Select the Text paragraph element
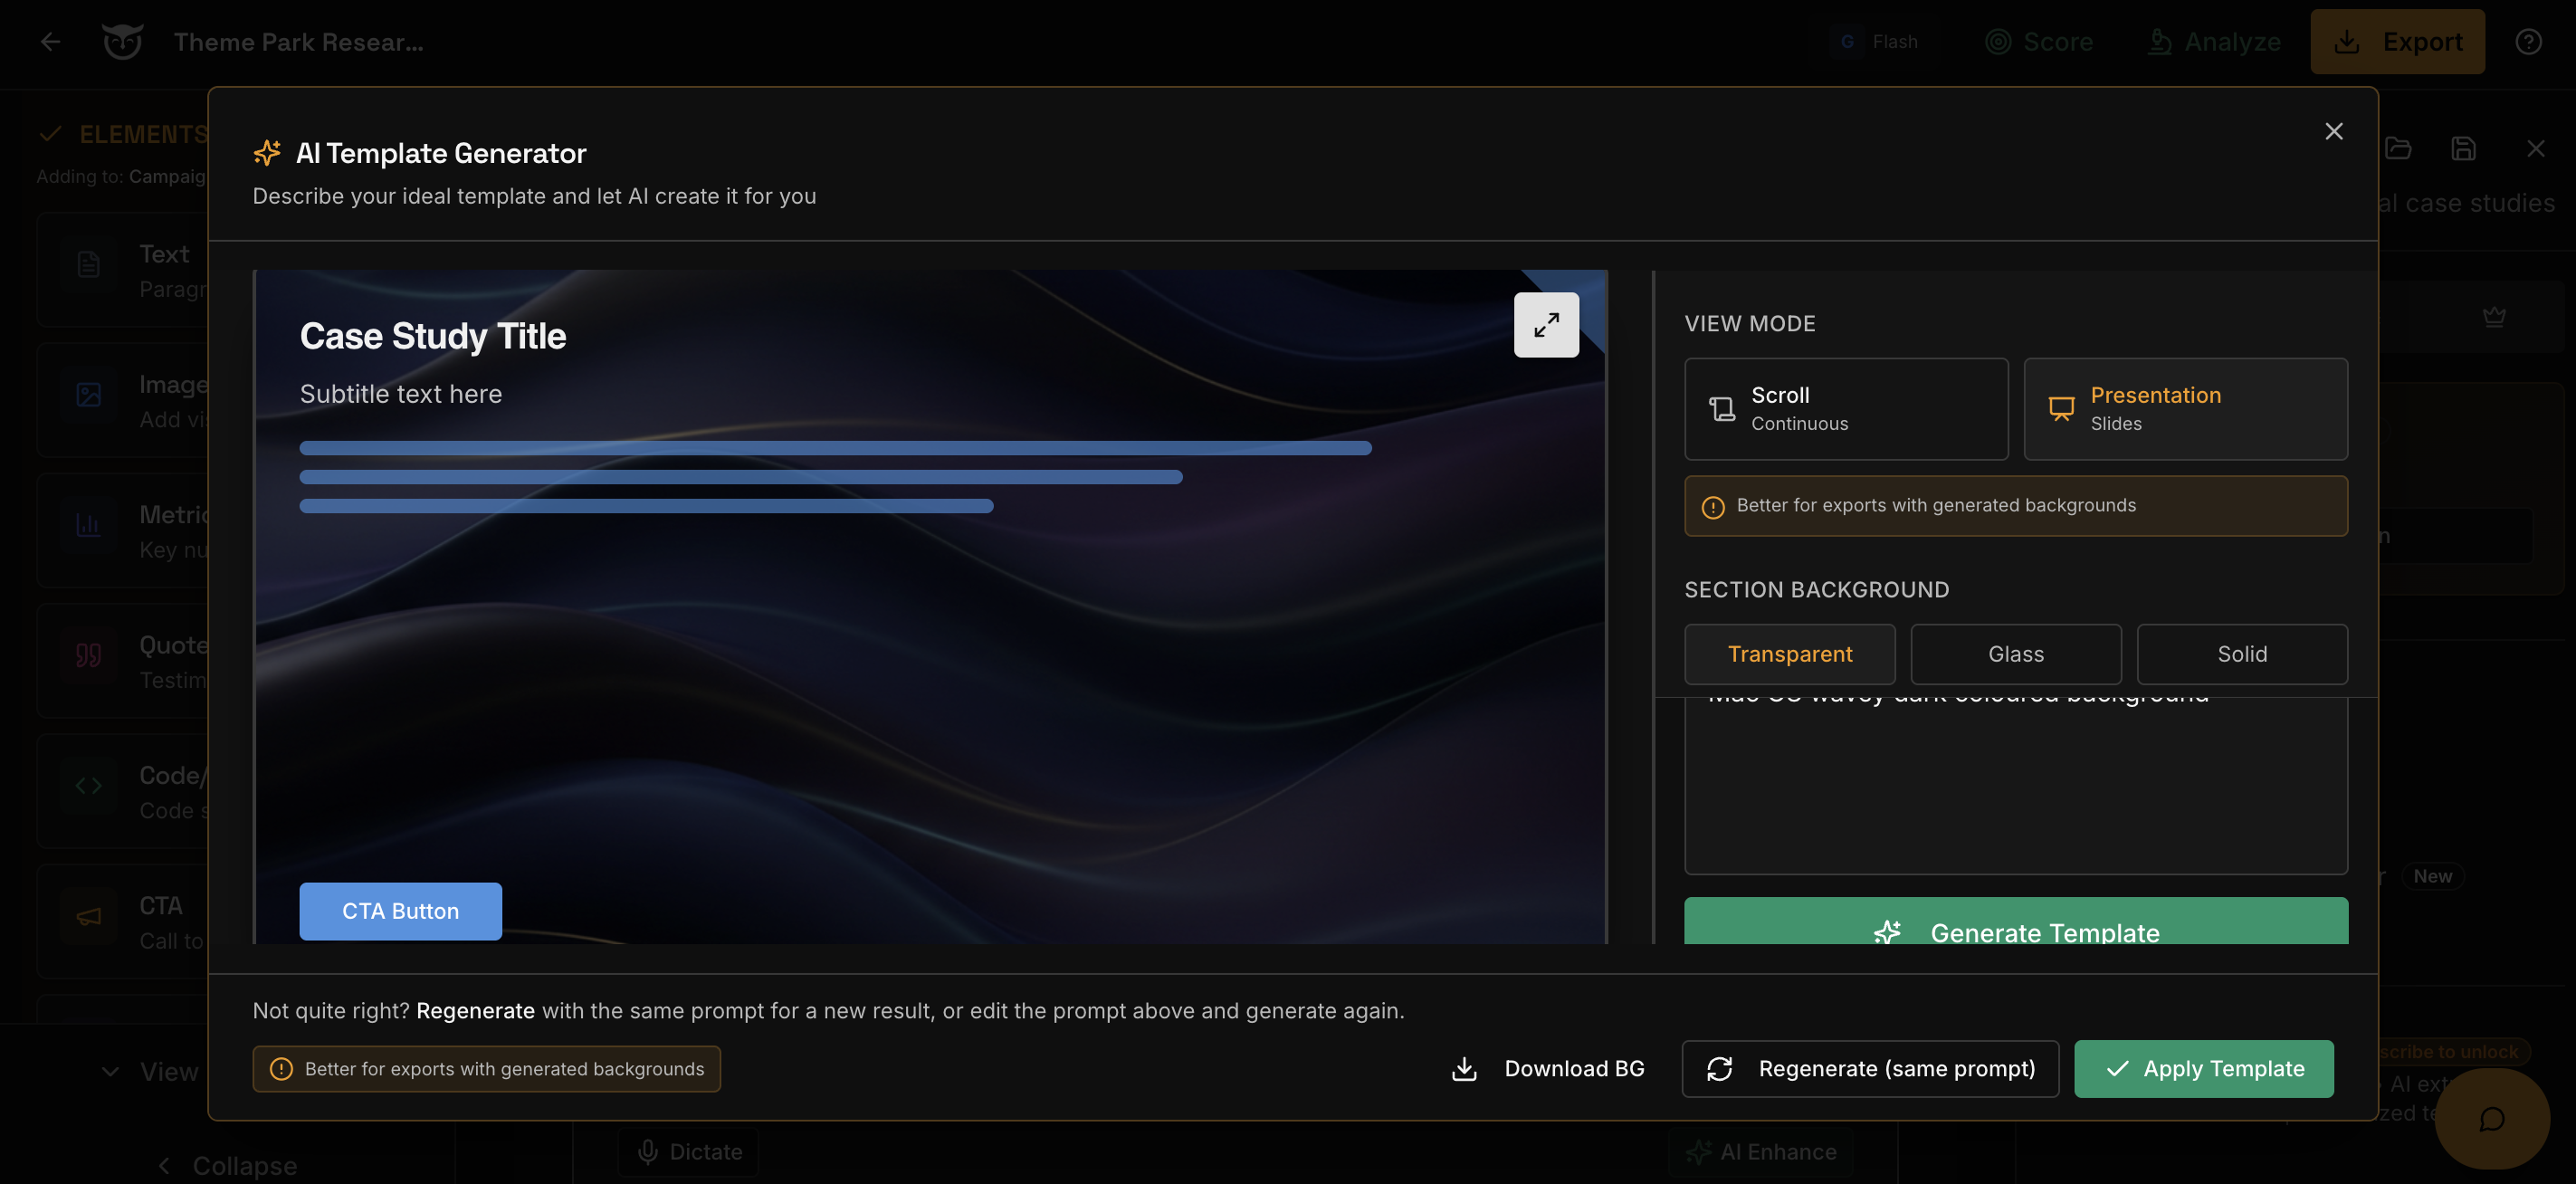The width and height of the screenshot is (2576, 1184). [88, 264]
